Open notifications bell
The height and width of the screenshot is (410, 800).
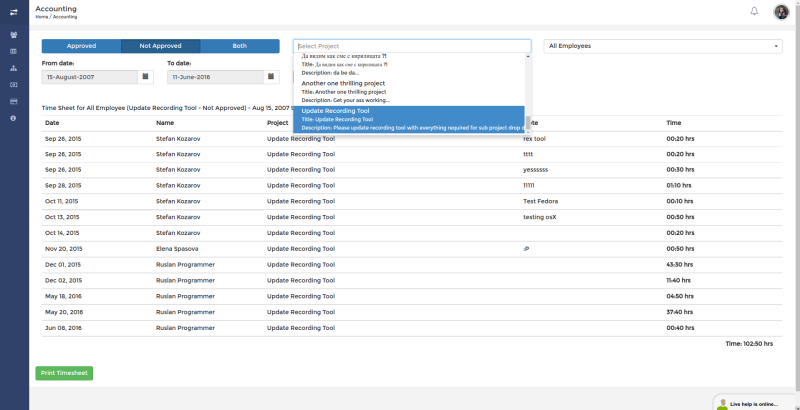(x=754, y=11)
